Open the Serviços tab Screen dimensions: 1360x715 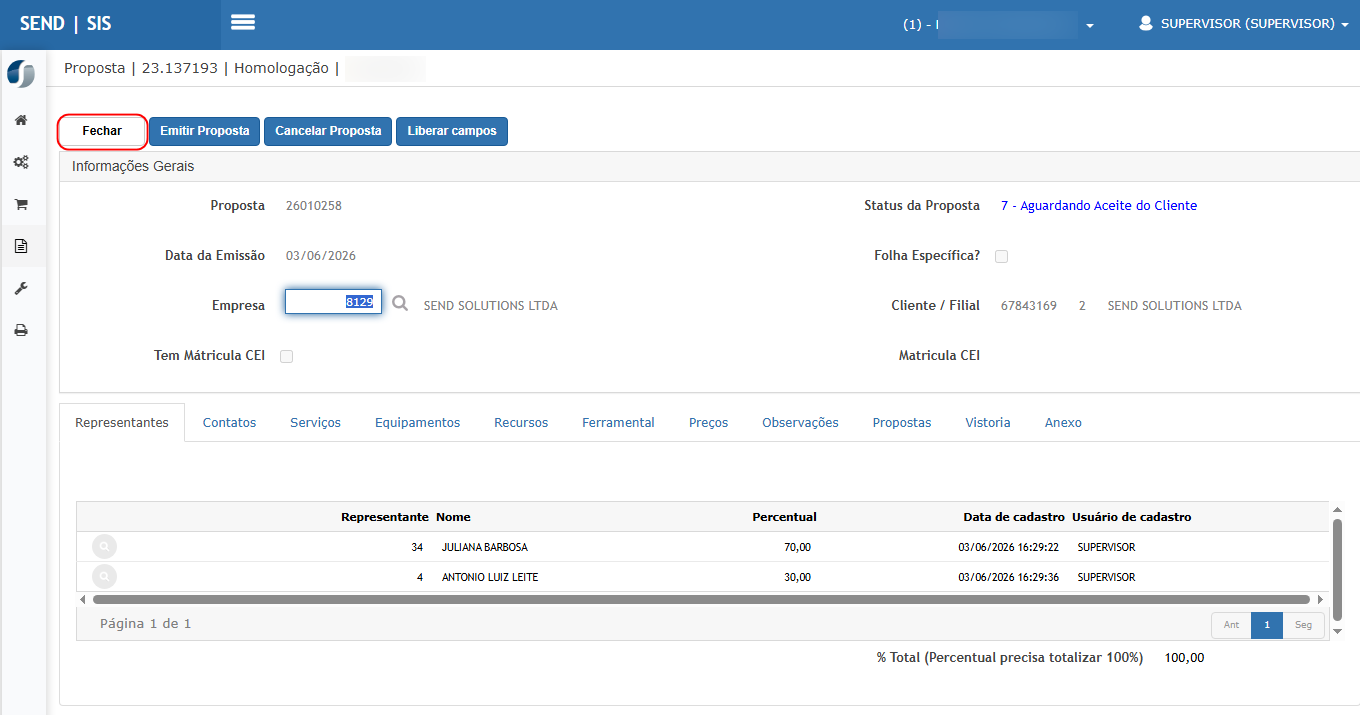tap(315, 423)
